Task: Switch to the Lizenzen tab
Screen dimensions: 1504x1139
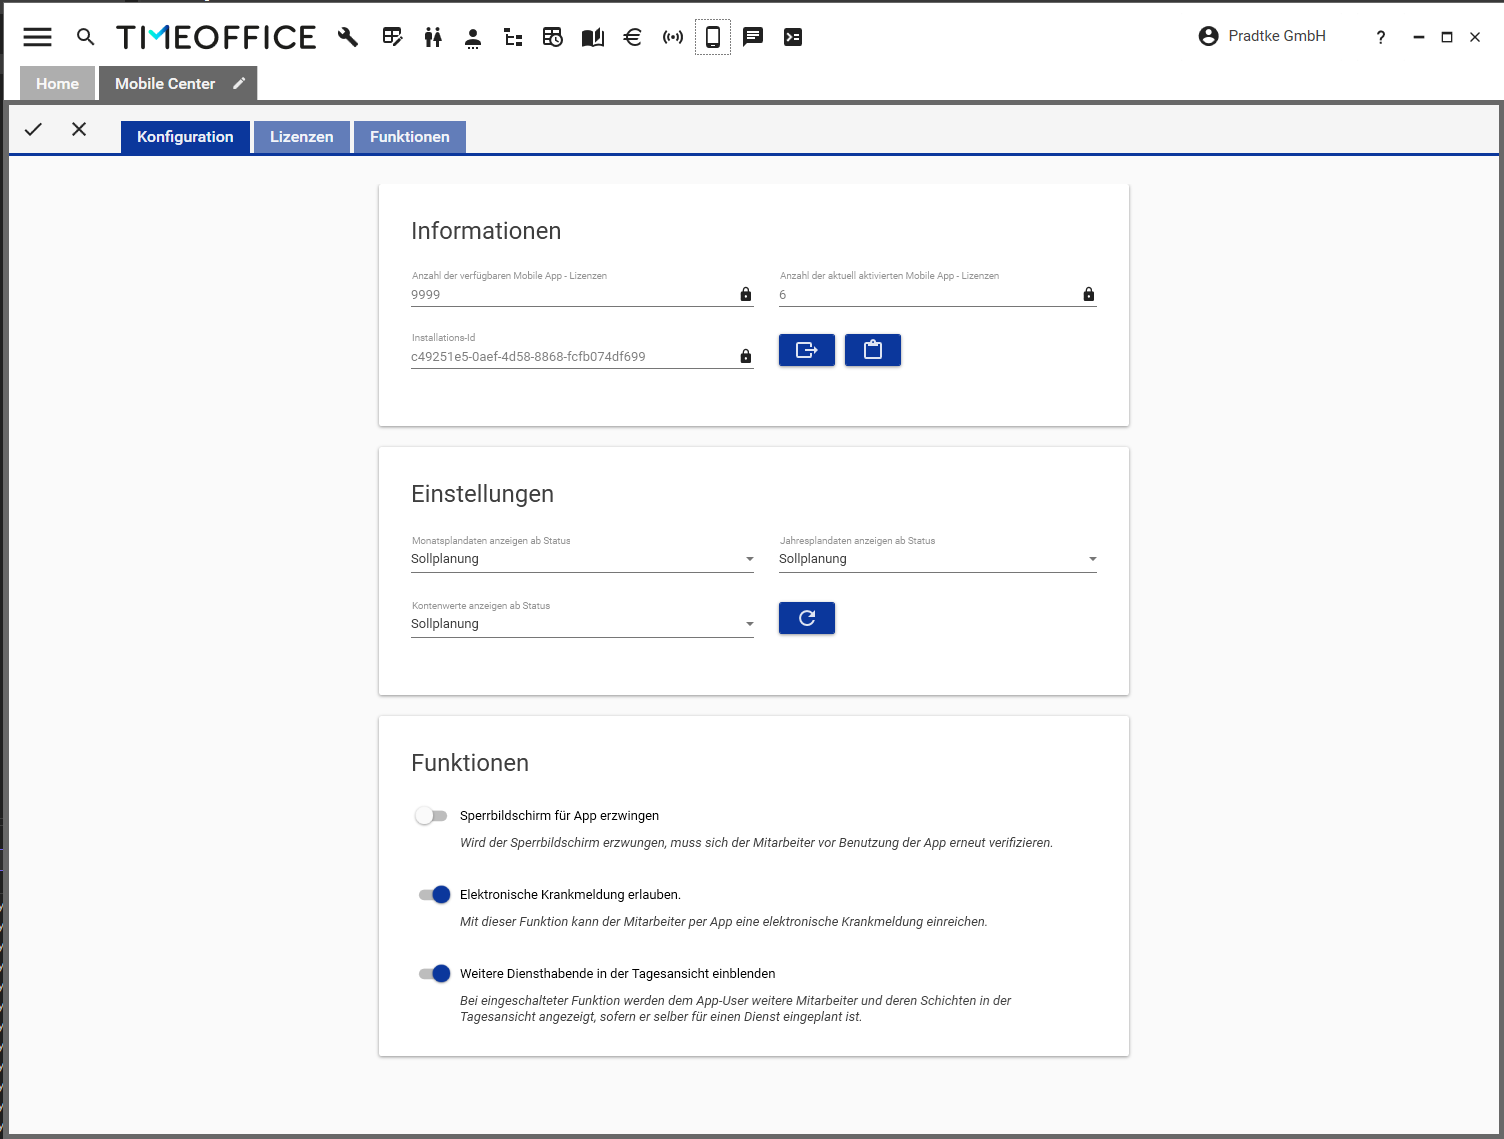Action: [301, 137]
